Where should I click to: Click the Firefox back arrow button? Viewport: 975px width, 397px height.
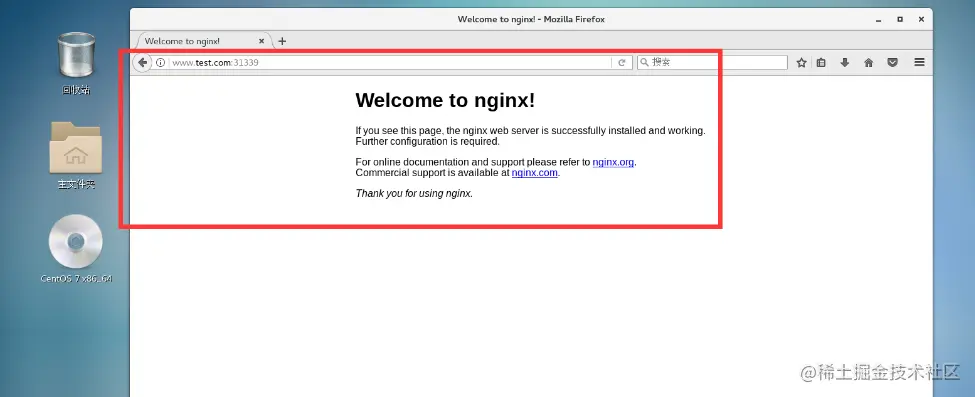[x=142, y=62]
